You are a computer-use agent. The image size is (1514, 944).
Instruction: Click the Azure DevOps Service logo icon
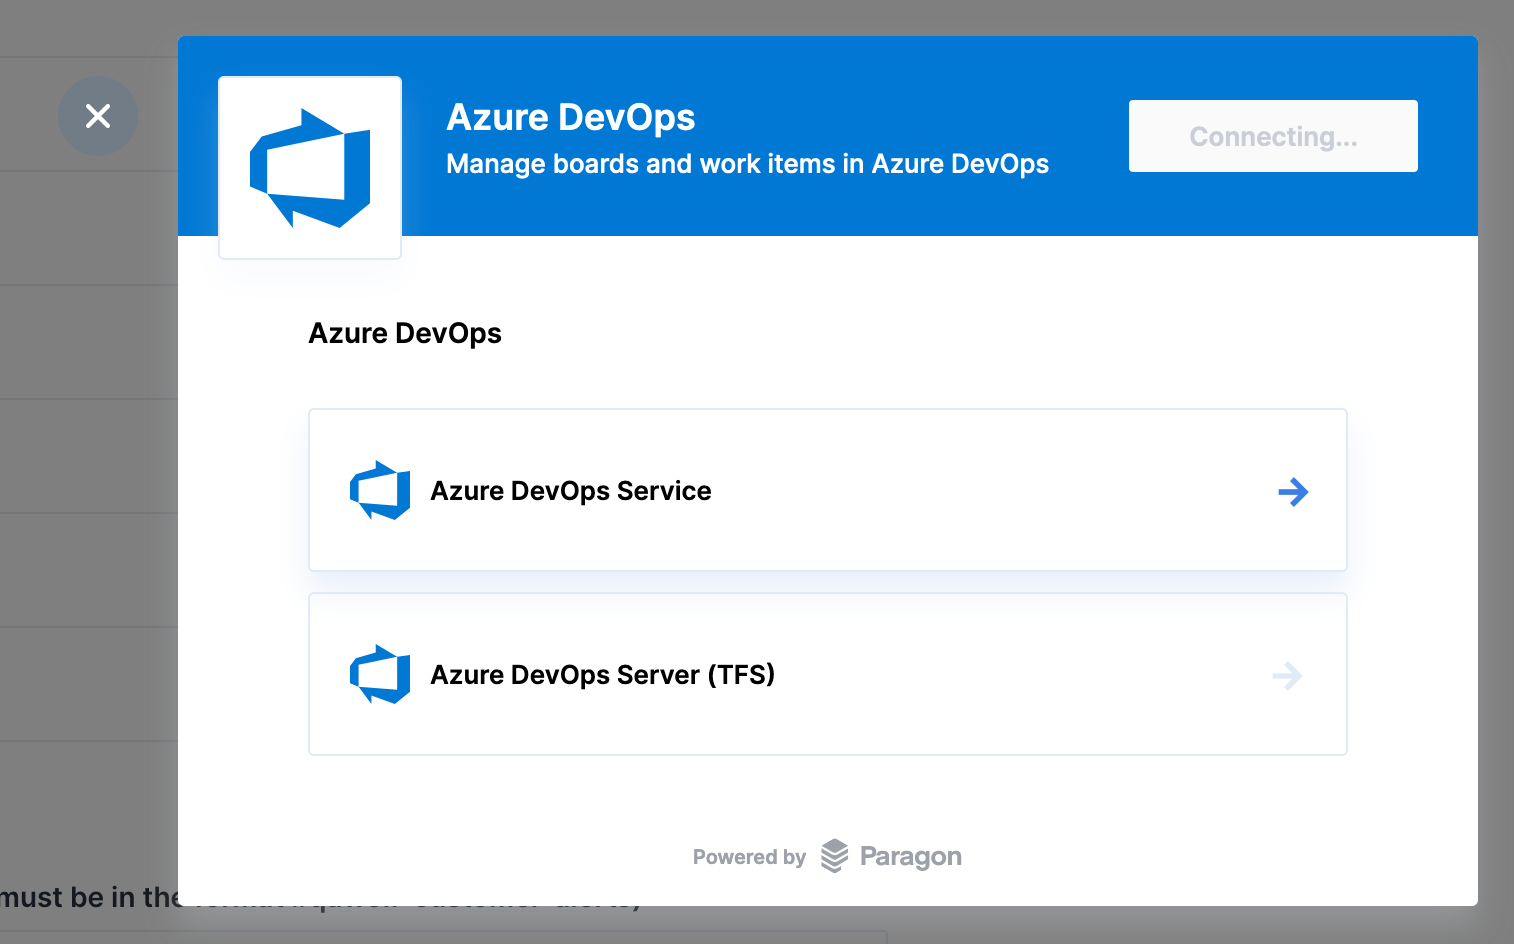[380, 490]
